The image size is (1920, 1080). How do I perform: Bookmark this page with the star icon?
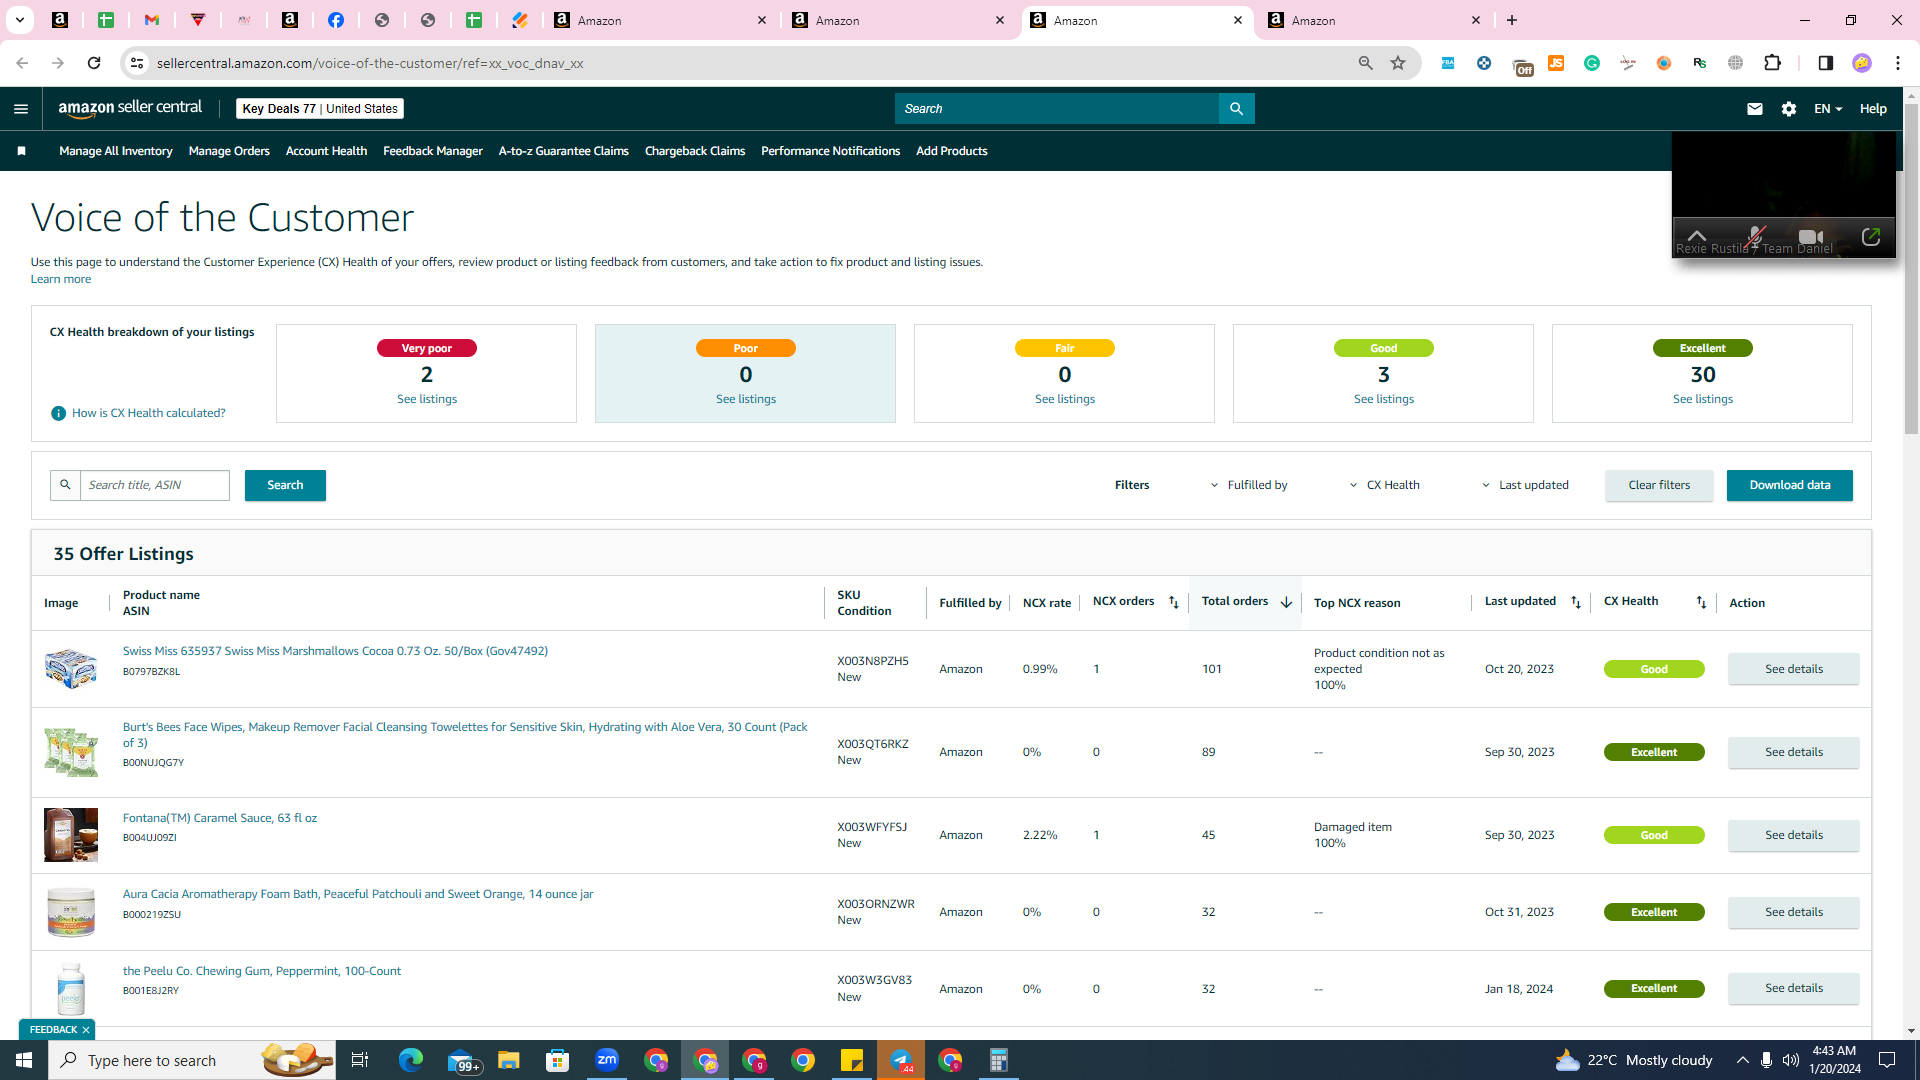tap(1398, 63)
